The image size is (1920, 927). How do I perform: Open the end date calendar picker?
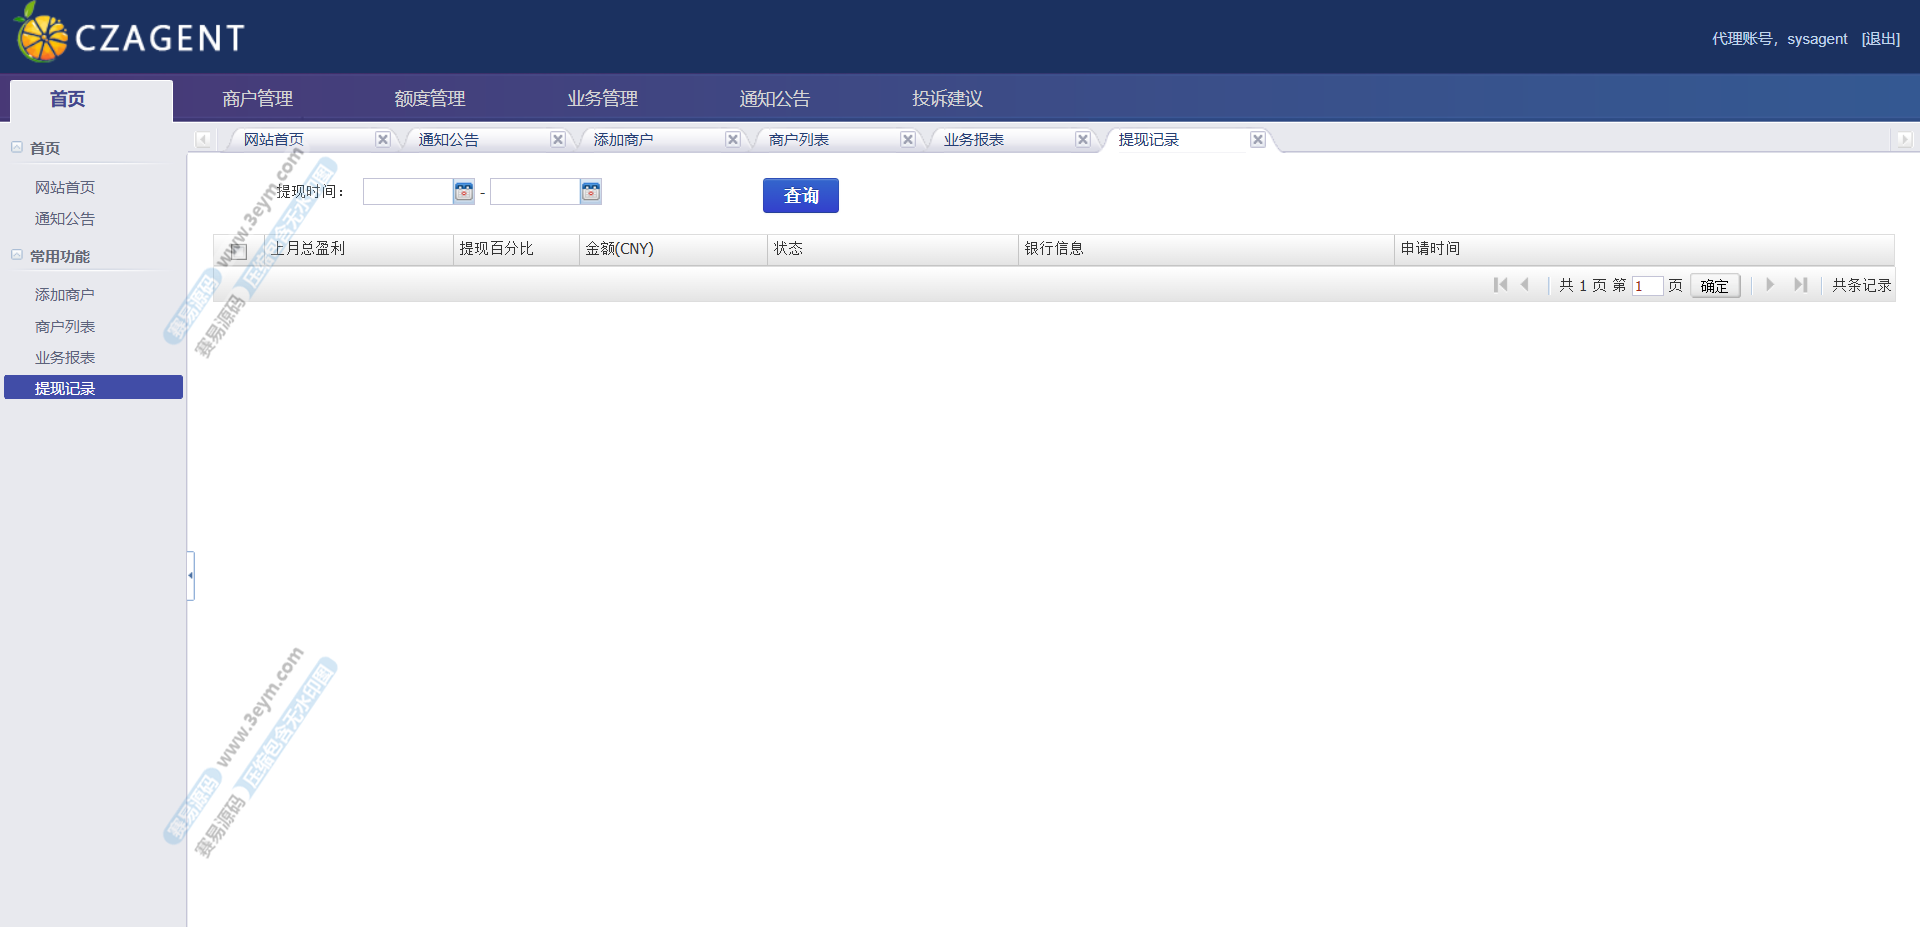[591, 192]
